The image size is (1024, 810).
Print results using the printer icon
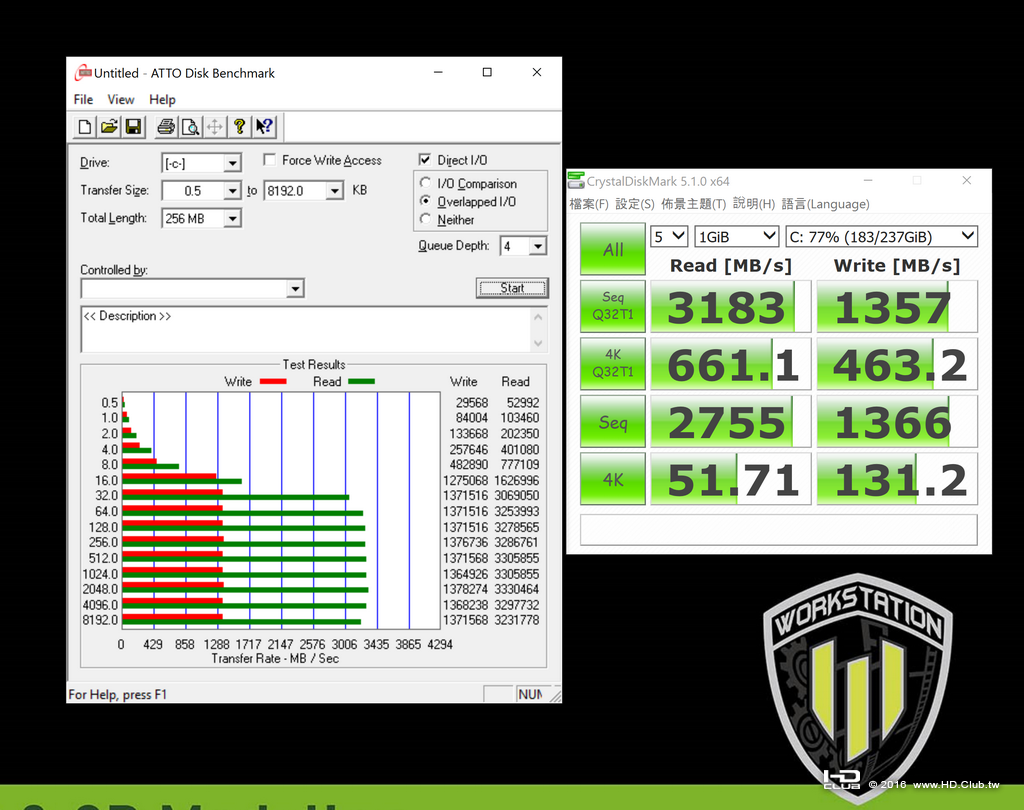pos(166,127)
